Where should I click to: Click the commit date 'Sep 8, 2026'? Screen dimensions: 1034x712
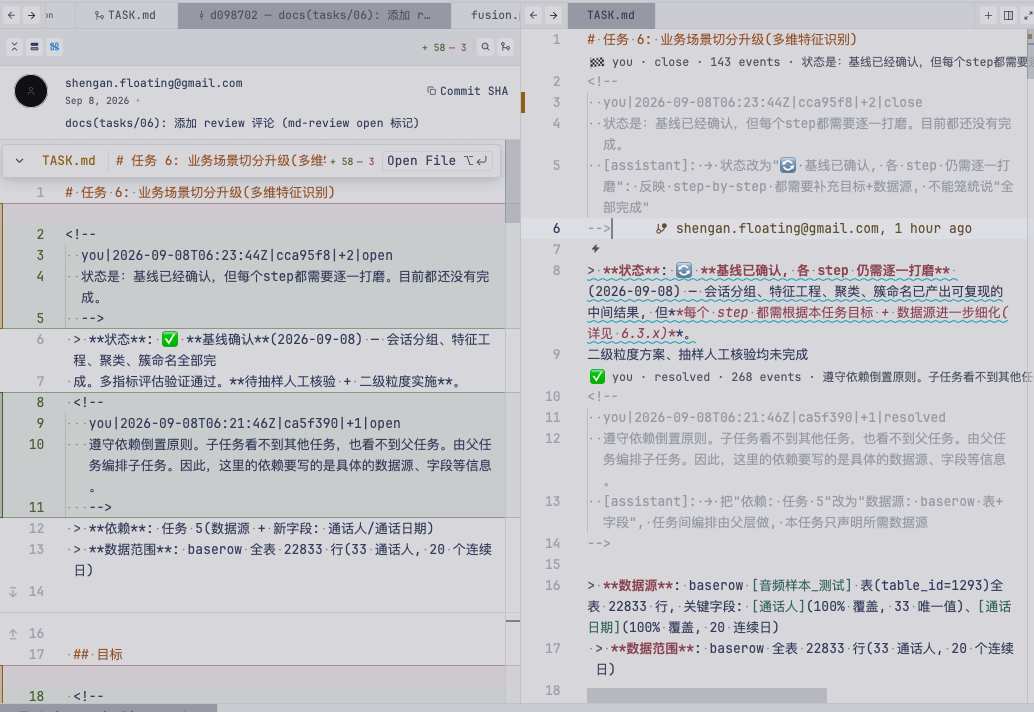[x=97, y=101]
